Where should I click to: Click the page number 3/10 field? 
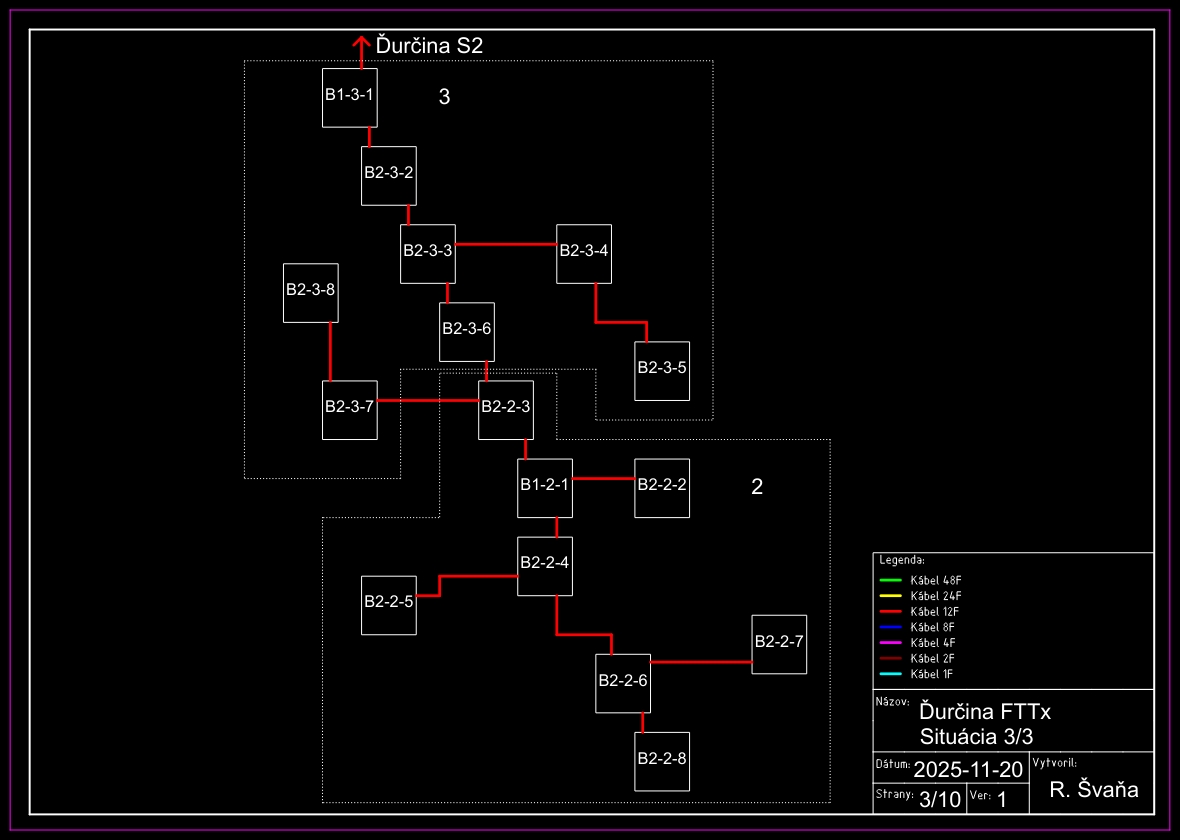939,799
